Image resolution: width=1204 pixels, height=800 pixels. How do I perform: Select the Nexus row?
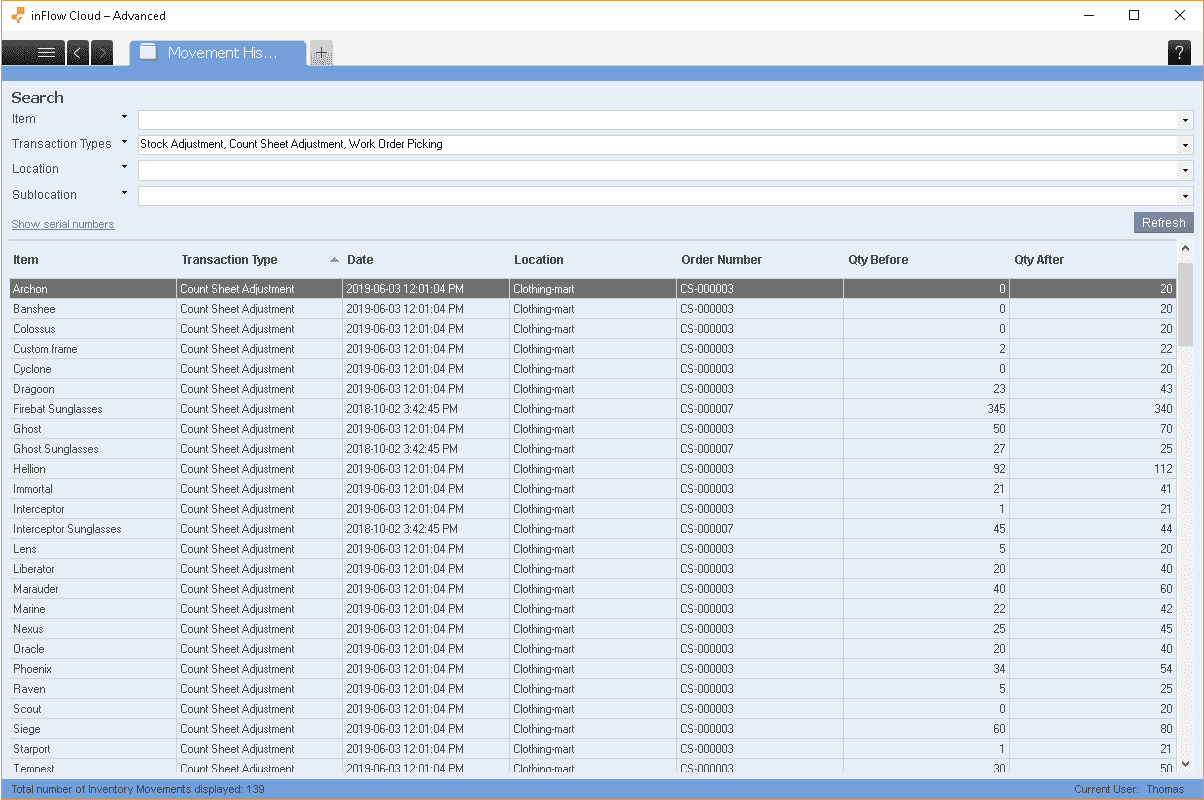click(593, 629)
